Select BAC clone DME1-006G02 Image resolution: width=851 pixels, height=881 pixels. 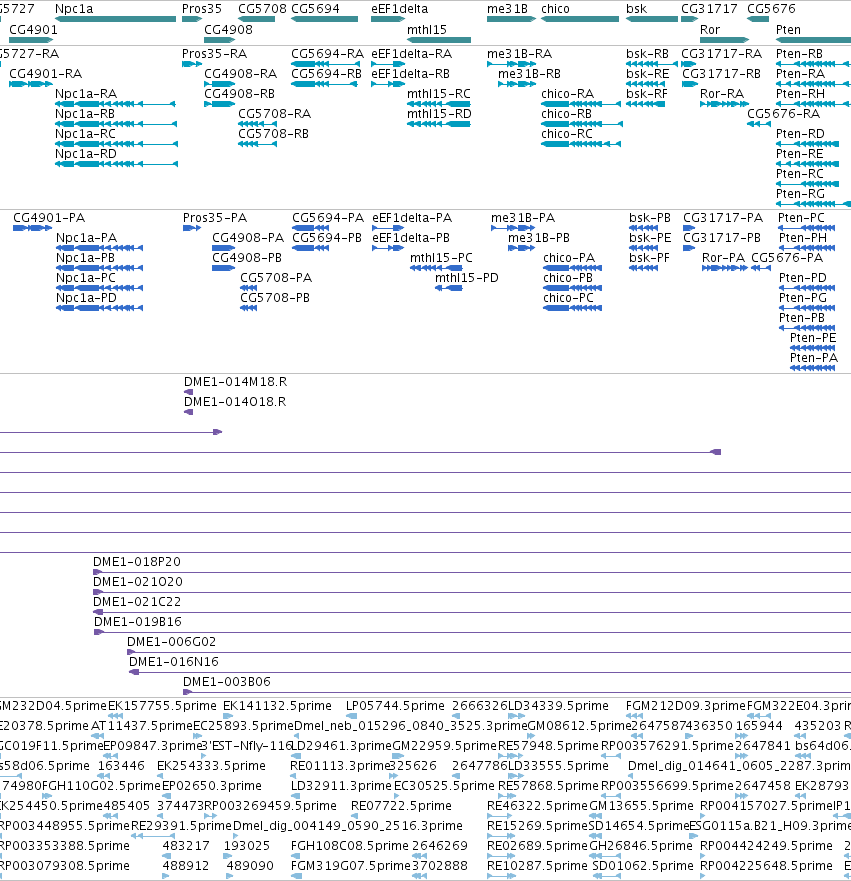click(x=171, y=642)
